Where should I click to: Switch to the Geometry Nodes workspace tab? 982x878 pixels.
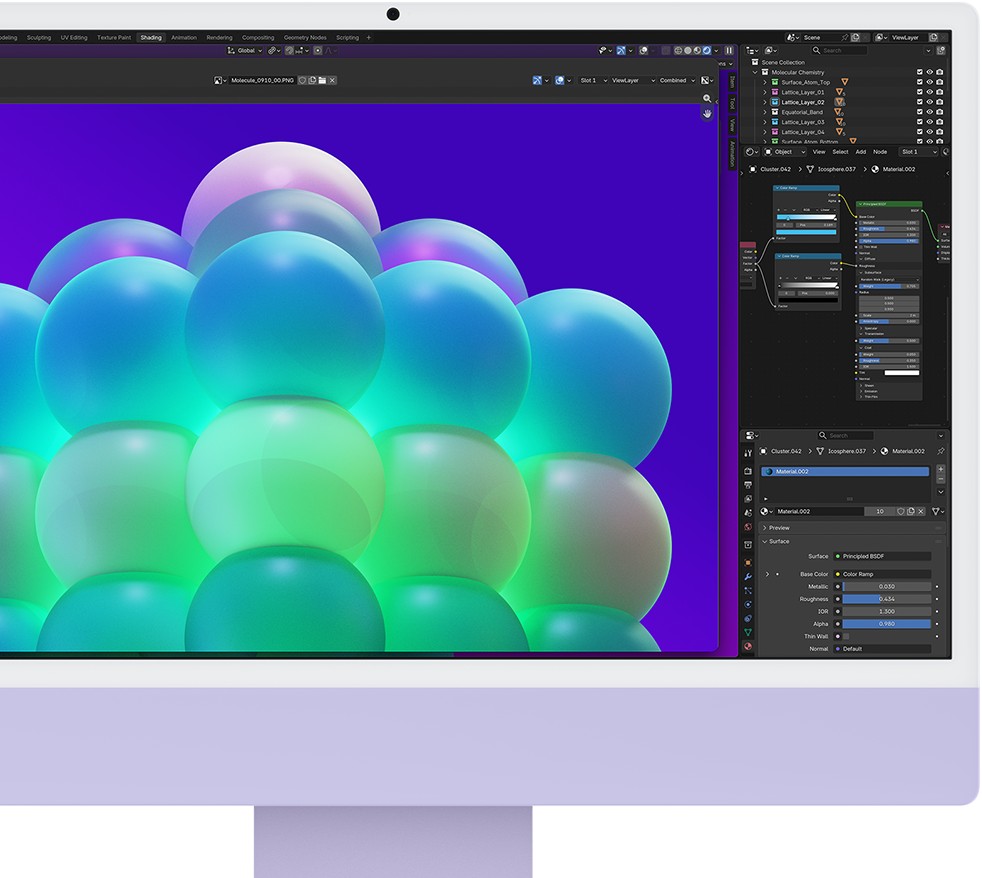[x=305, y=38]
